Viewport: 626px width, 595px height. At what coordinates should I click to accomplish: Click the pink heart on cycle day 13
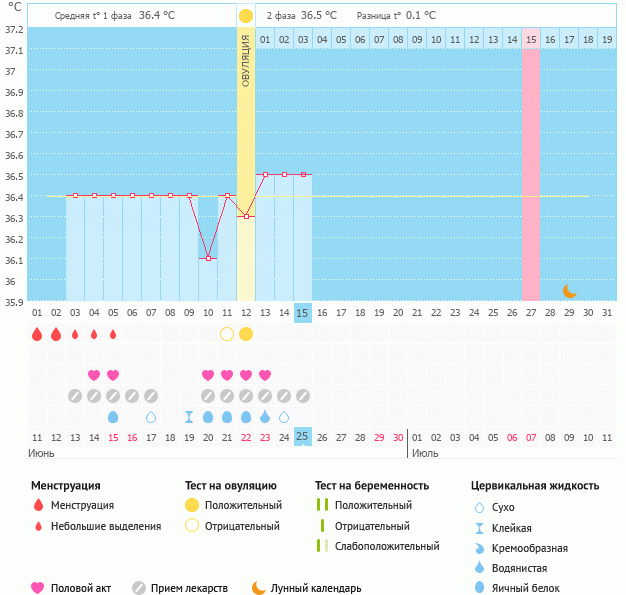pyautogui.click(x=265, y=375)
